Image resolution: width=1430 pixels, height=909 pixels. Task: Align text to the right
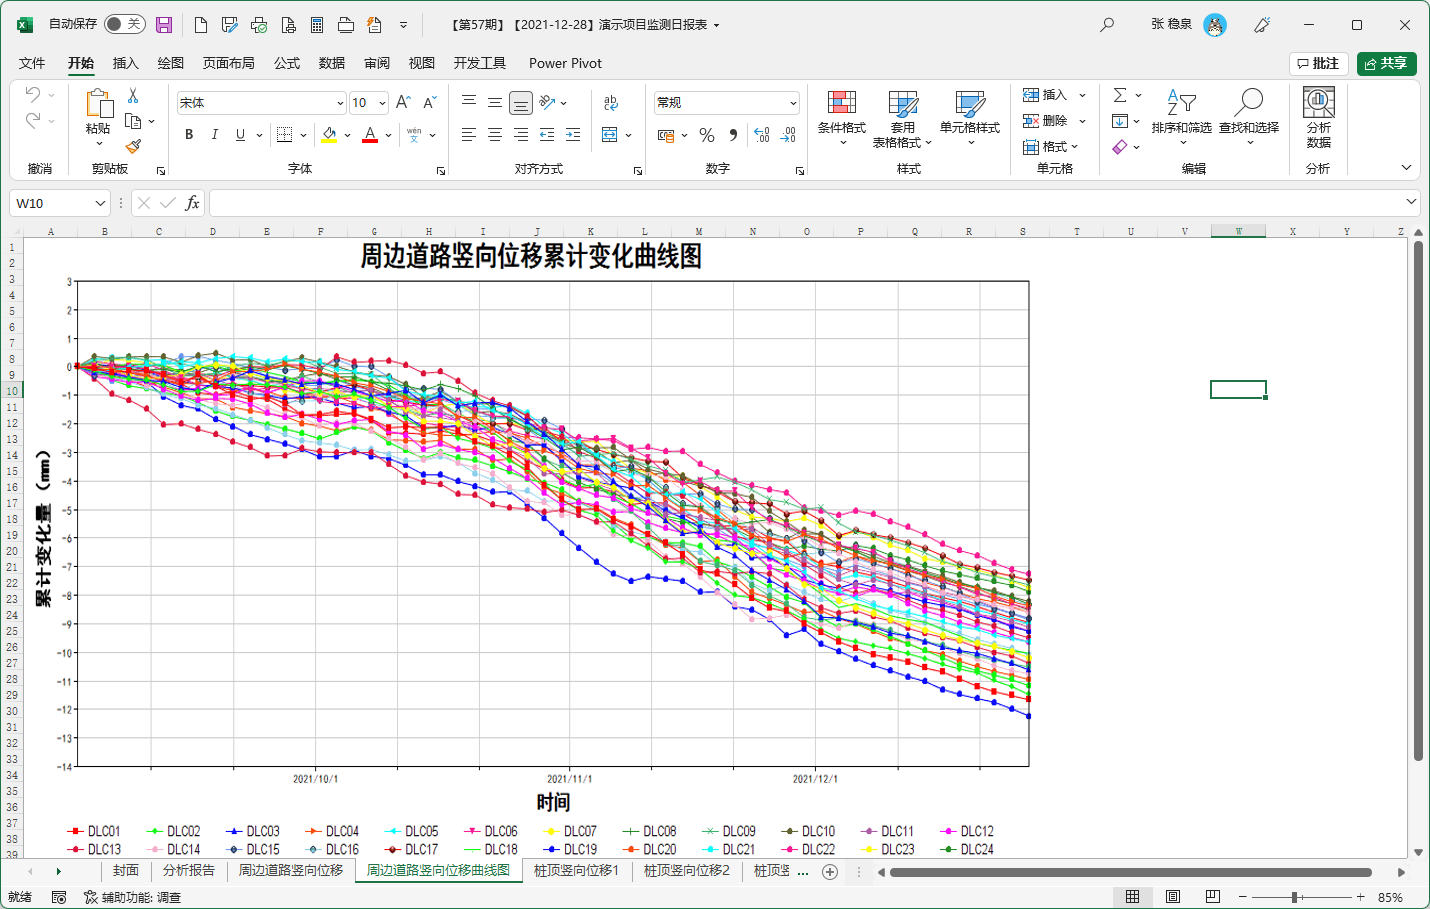521,134
